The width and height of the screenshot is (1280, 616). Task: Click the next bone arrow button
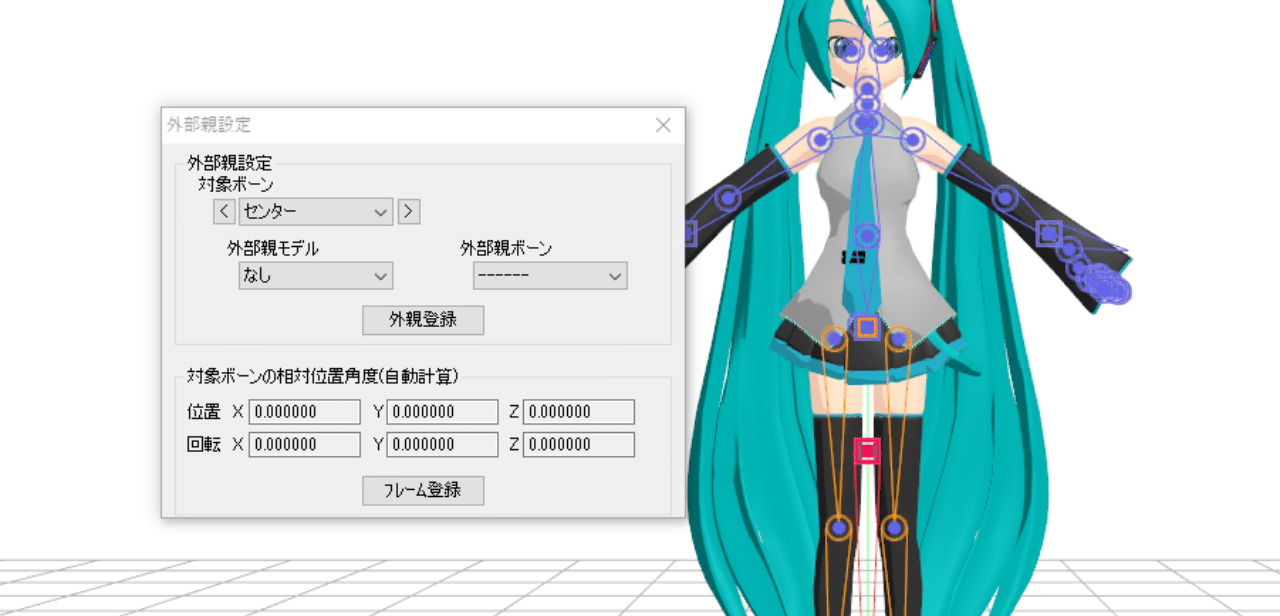tap(408, 211)
